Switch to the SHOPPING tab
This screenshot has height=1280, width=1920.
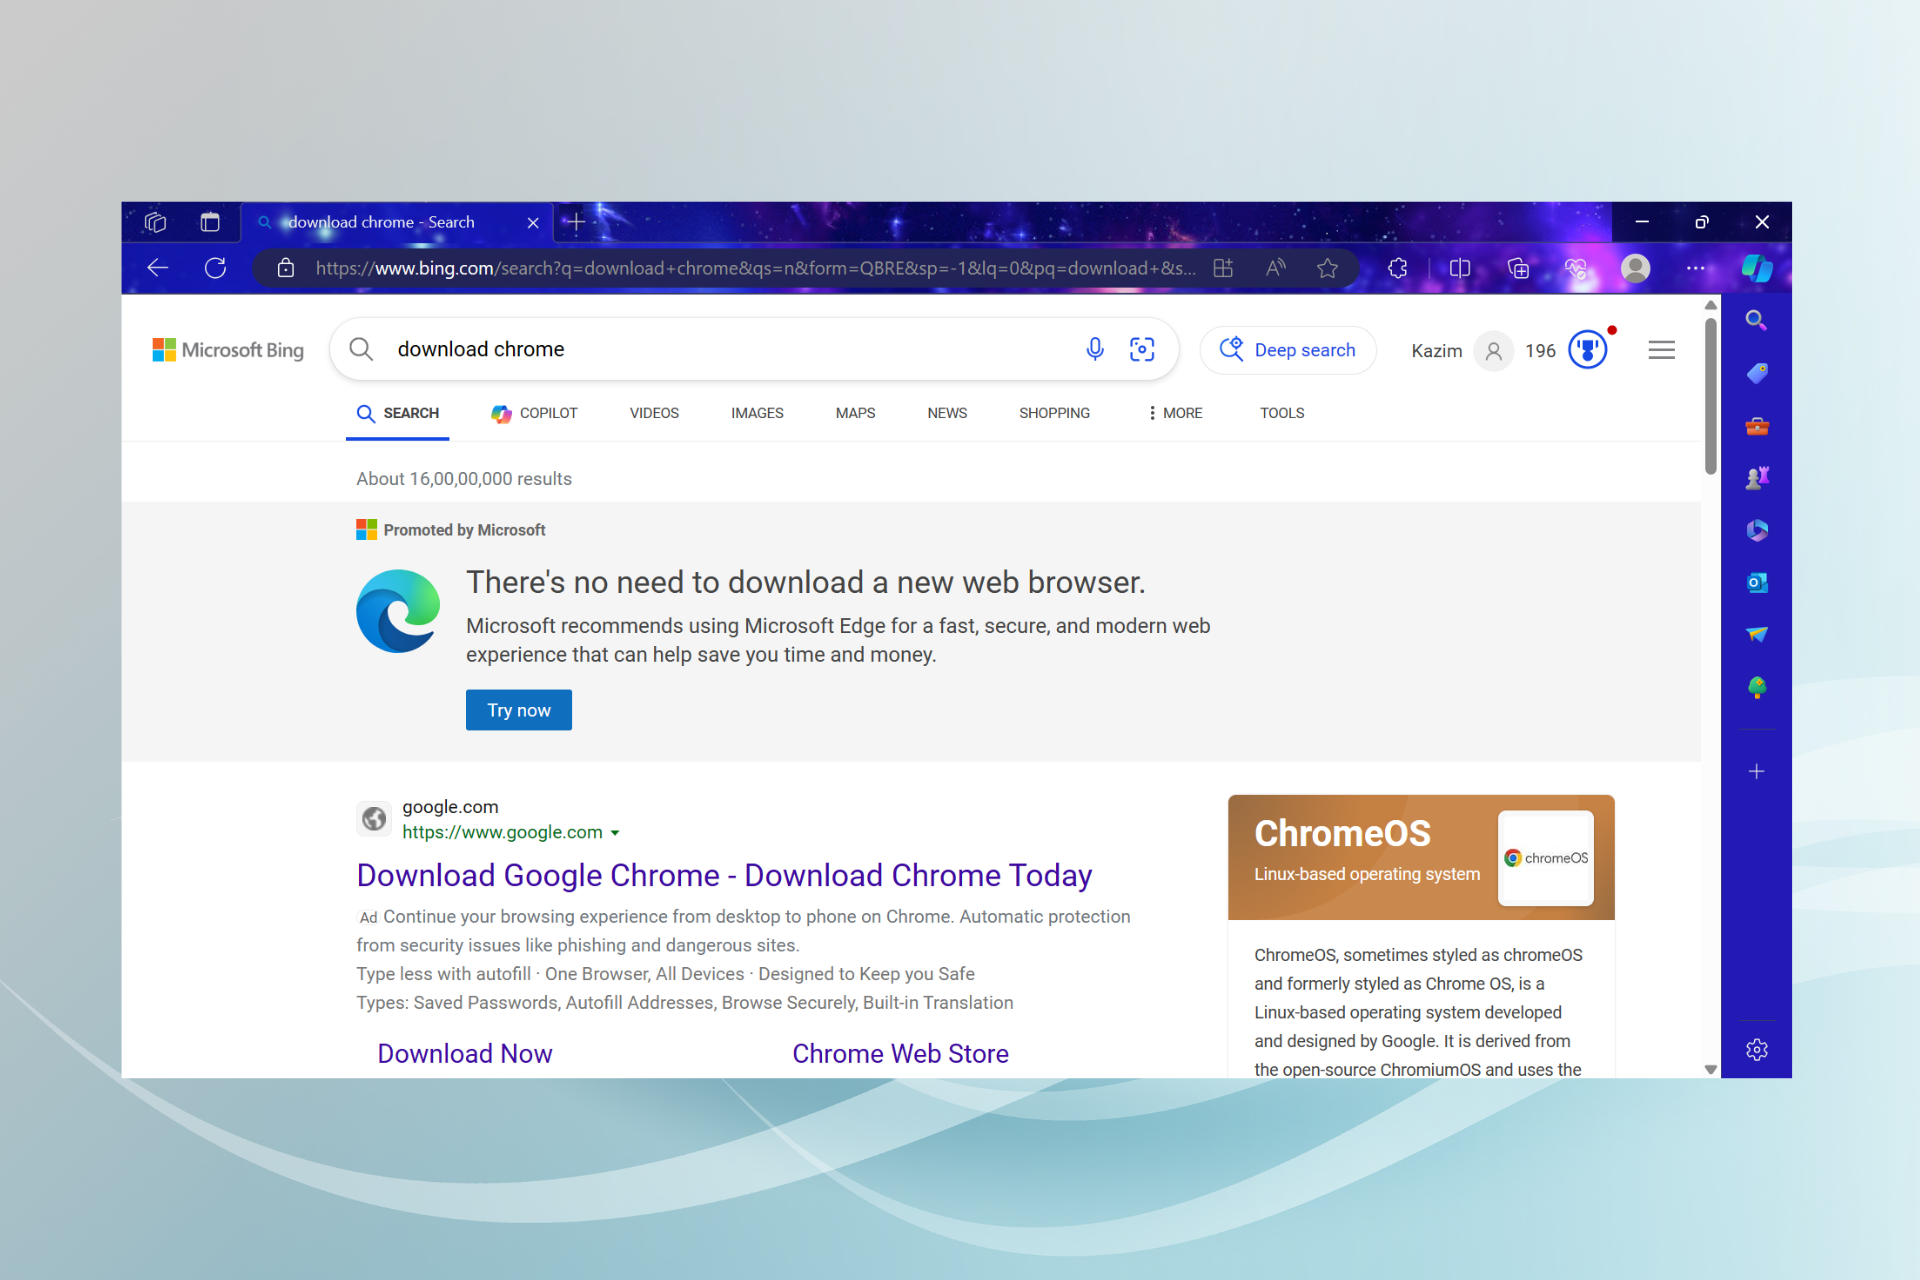point(1054,413)
